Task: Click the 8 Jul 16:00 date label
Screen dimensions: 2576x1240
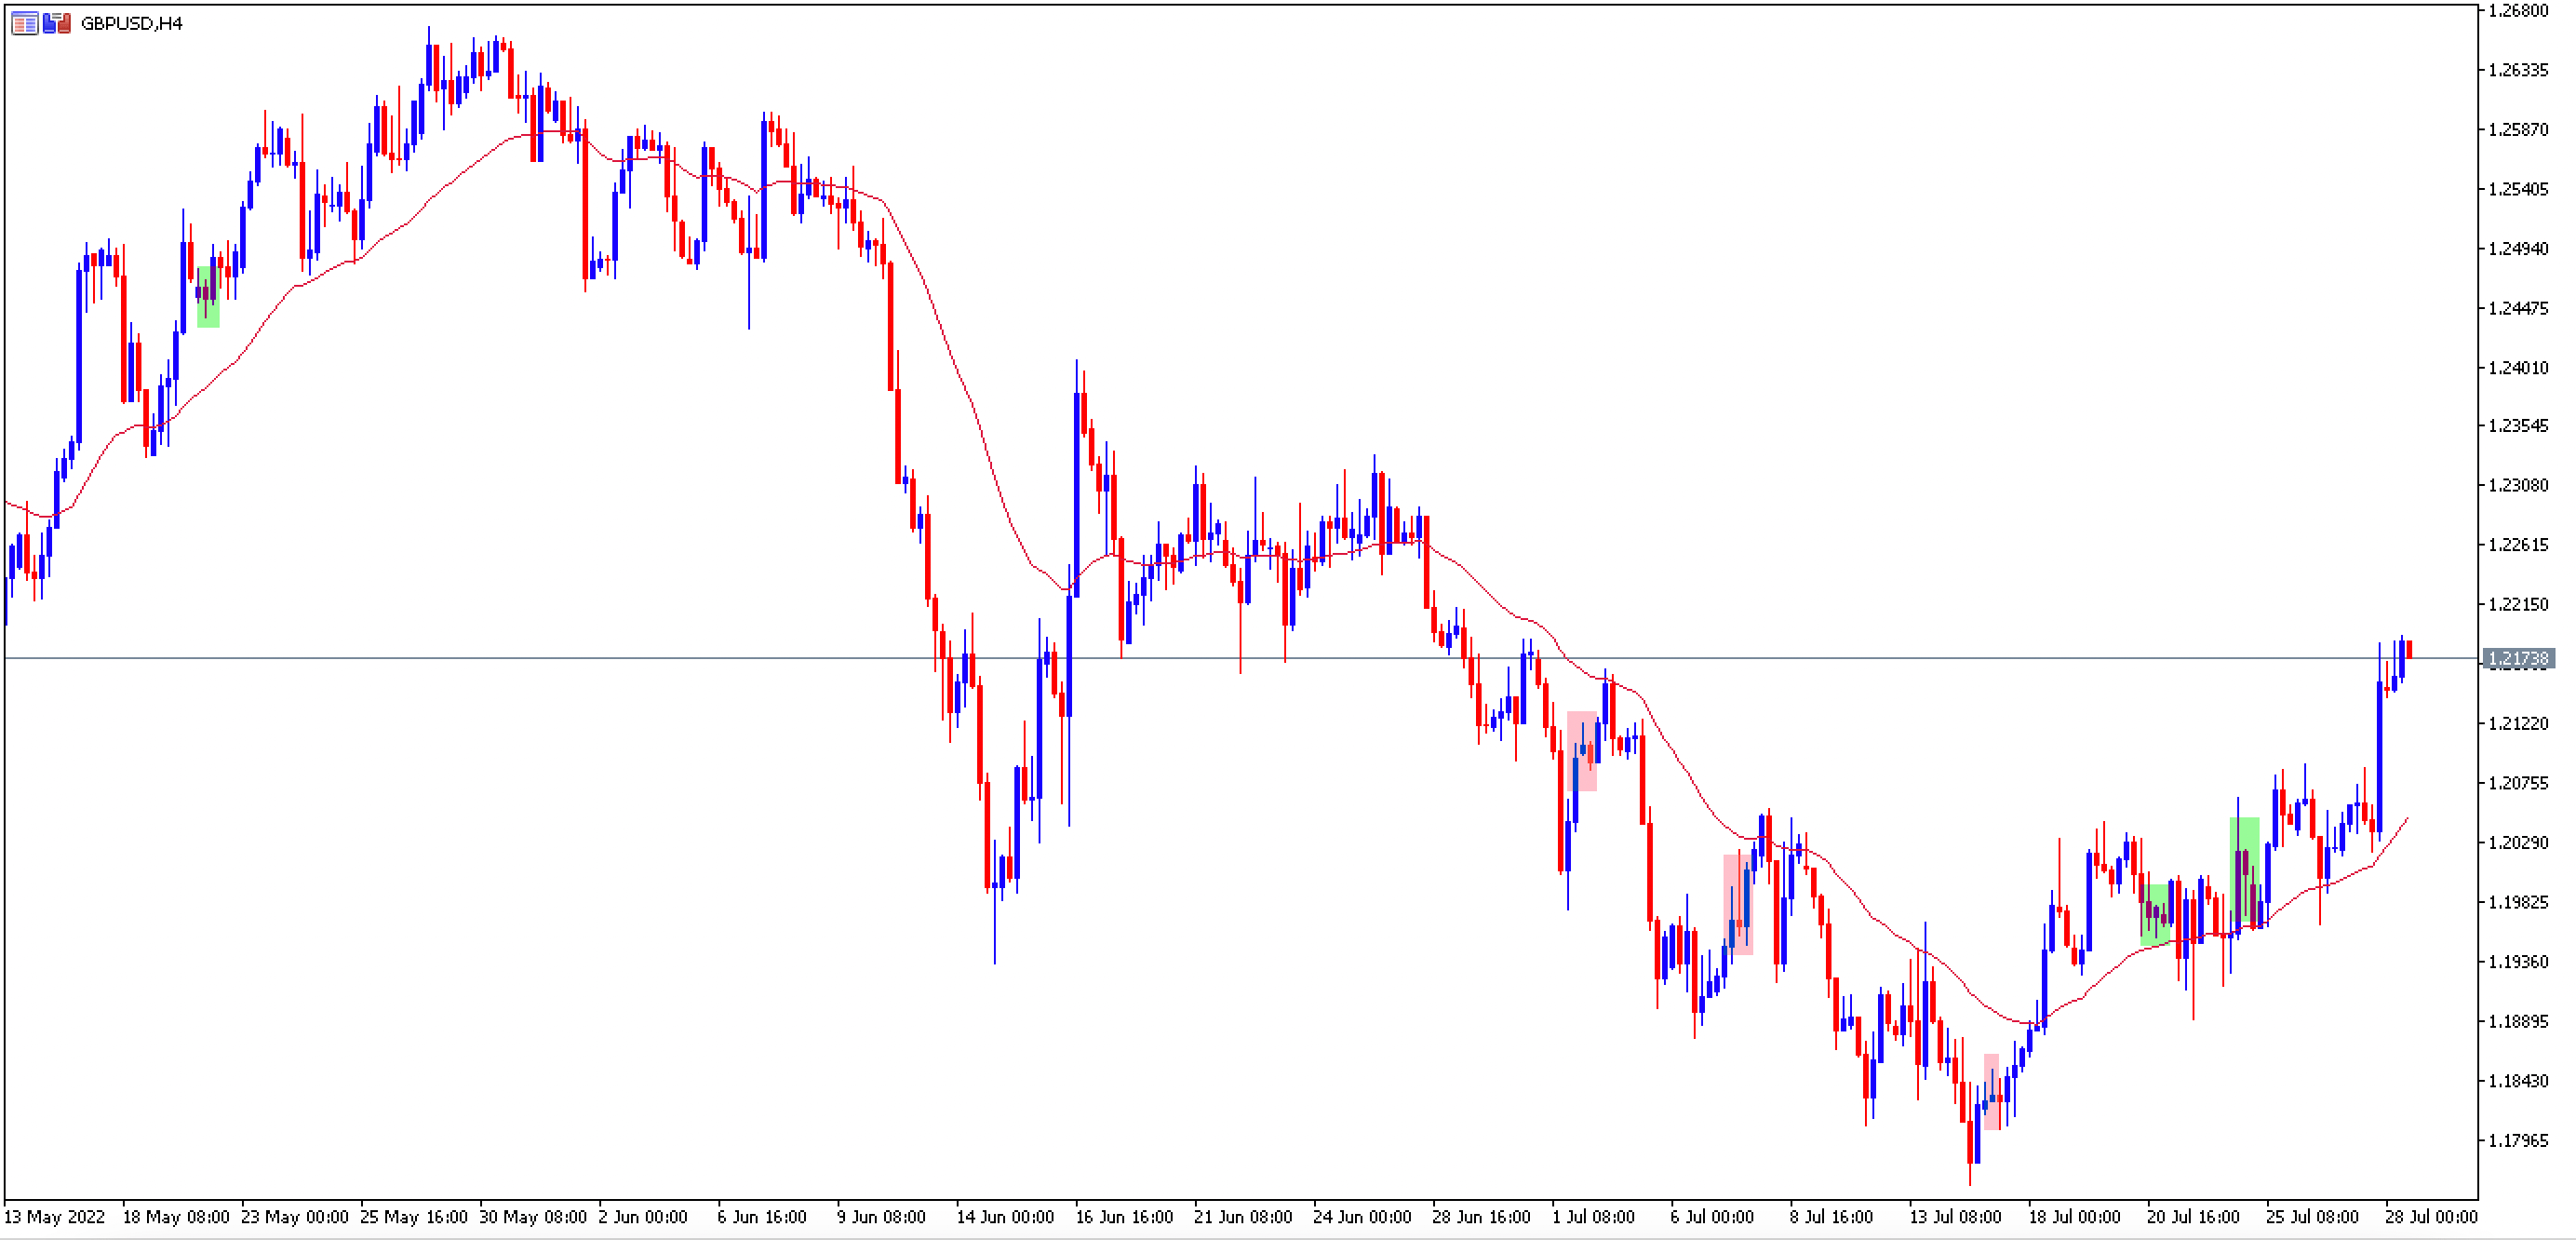Action: [x=1831, y=1217]
